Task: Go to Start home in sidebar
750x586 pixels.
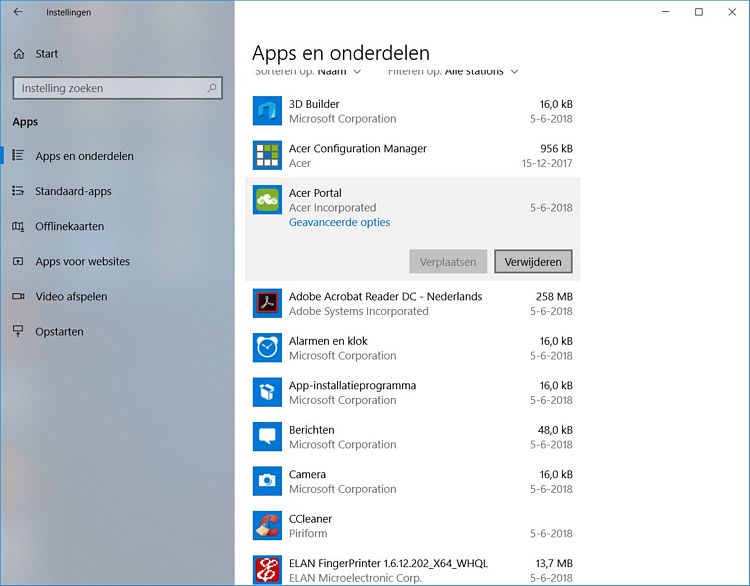Action: point(46,54)
